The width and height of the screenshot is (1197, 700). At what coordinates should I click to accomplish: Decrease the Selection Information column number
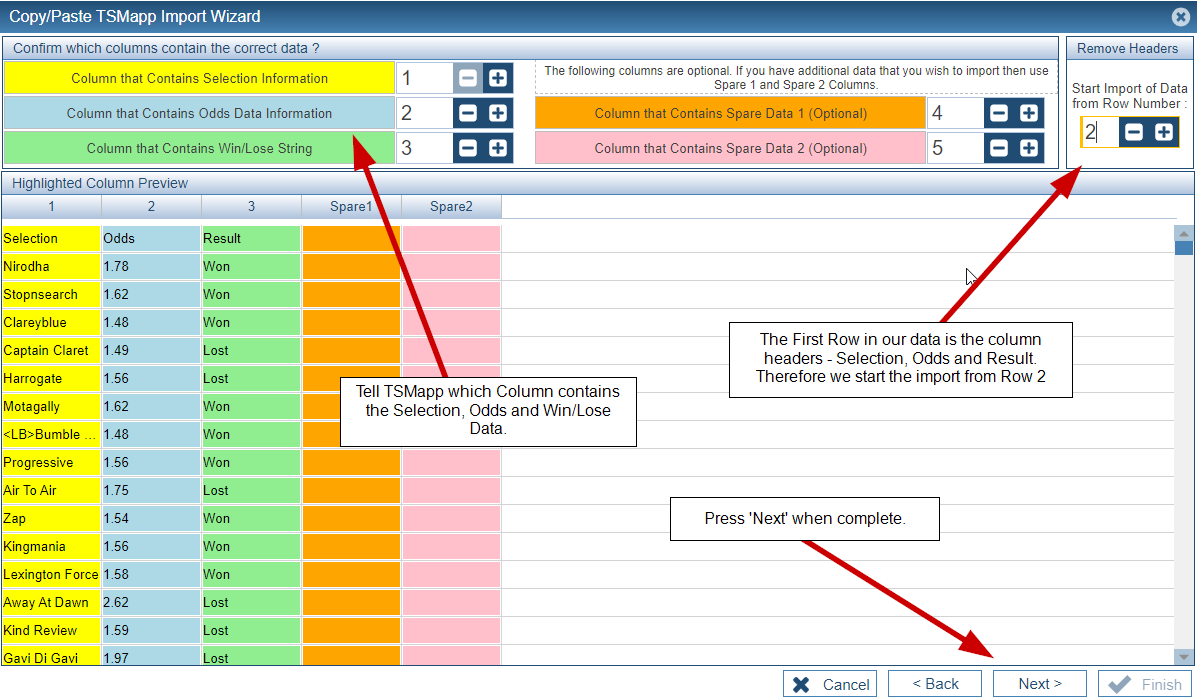[x=468, y=78]
